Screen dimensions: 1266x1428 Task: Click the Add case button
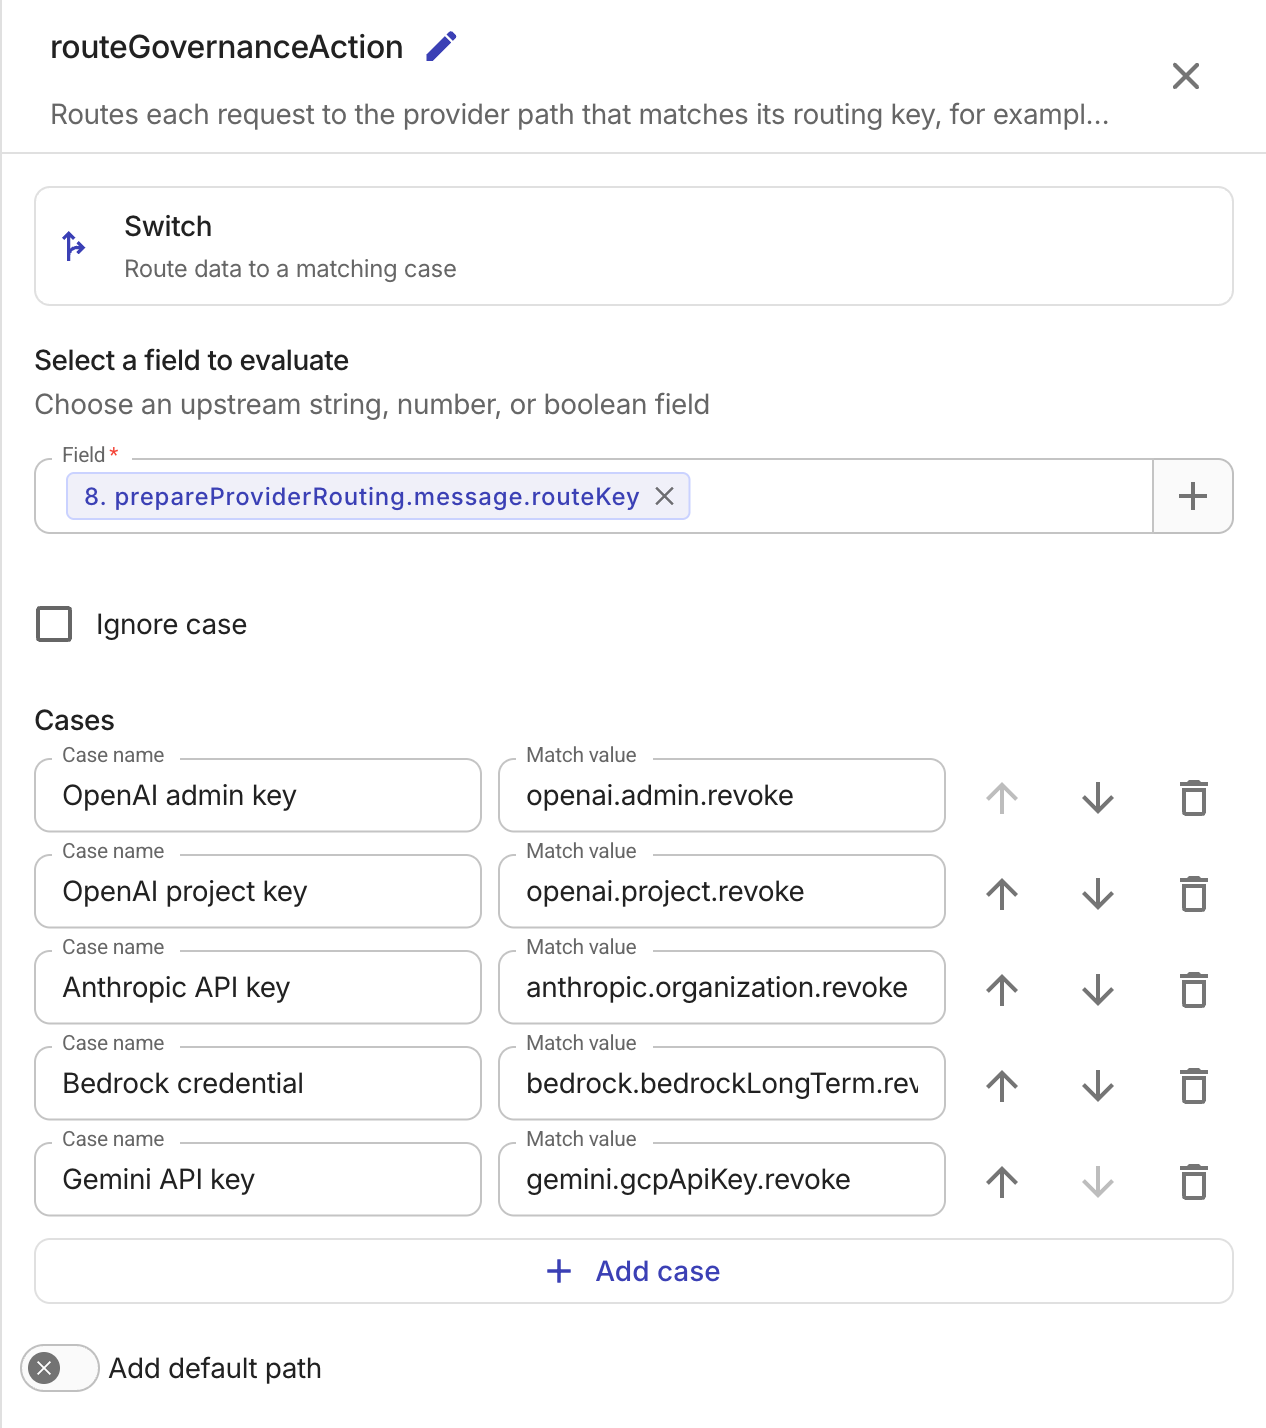634,1271
